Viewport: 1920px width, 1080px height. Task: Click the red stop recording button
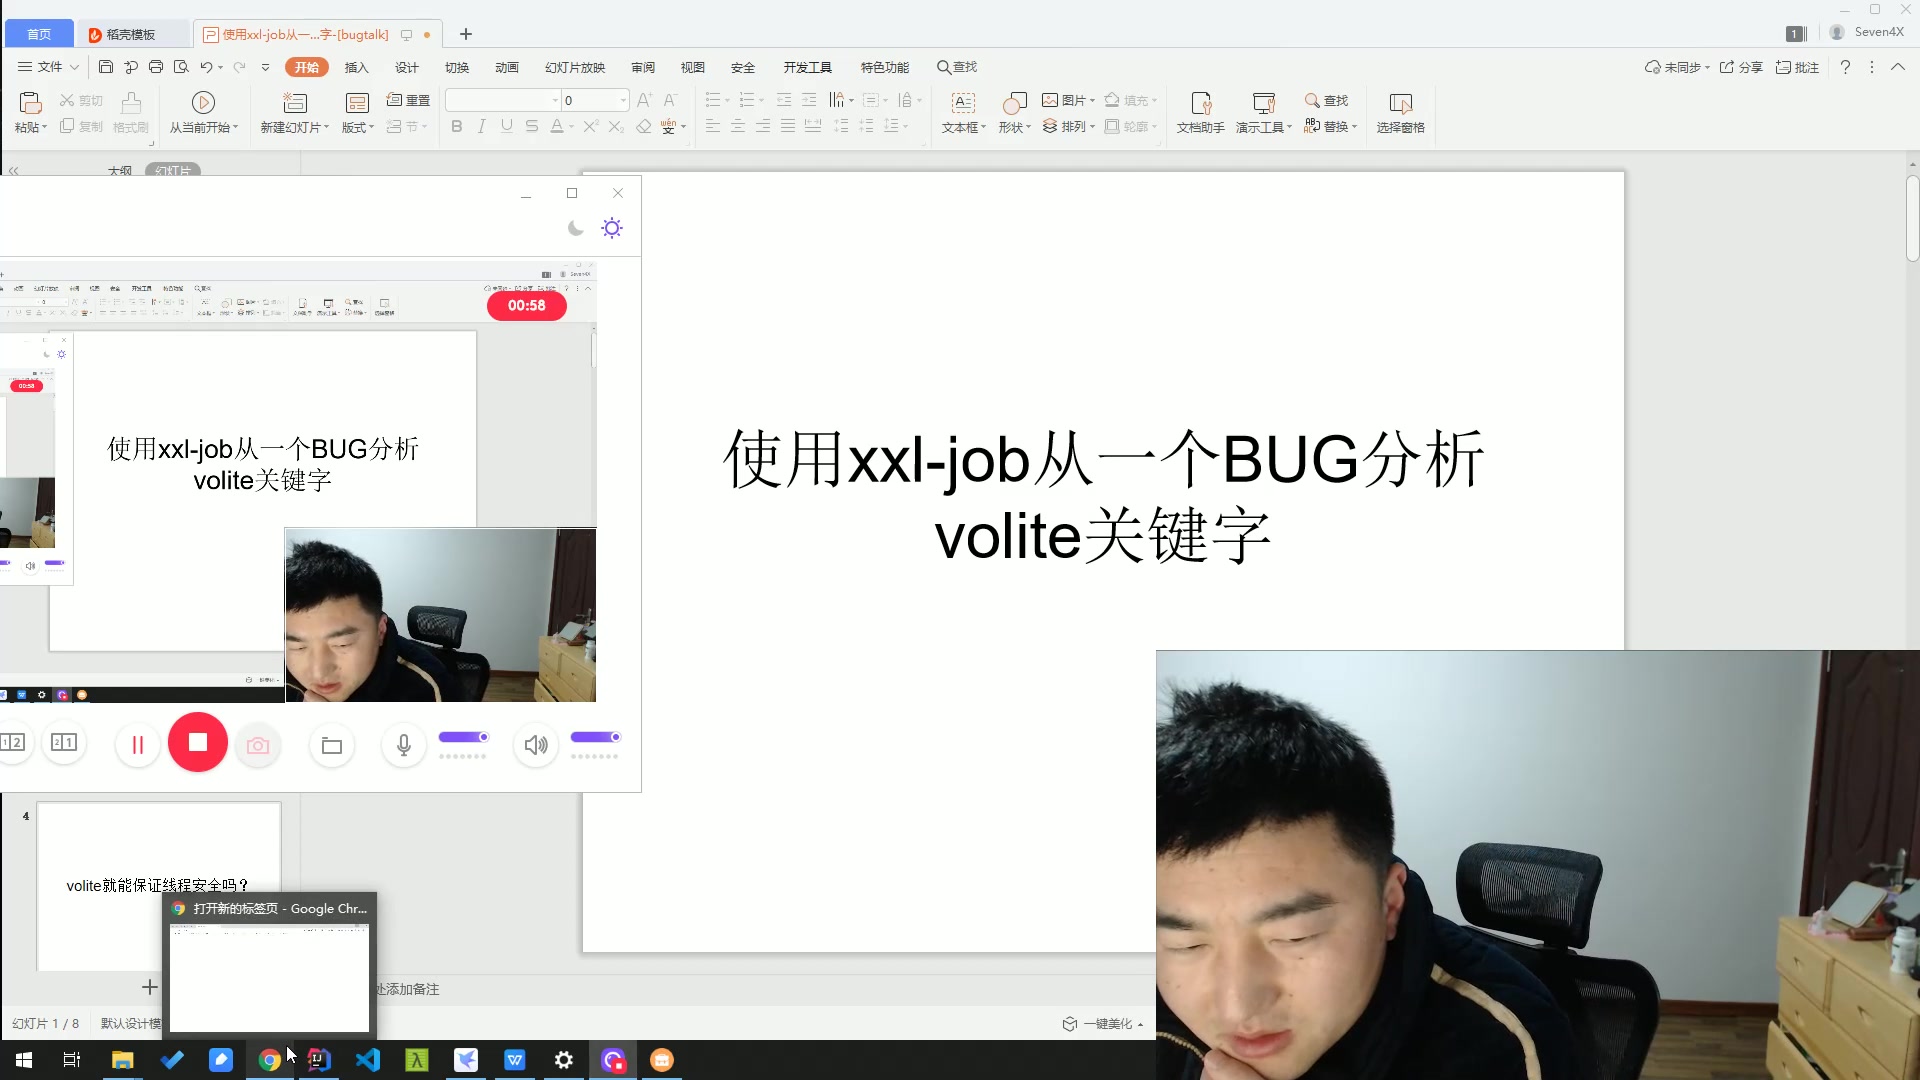[197, 743]
